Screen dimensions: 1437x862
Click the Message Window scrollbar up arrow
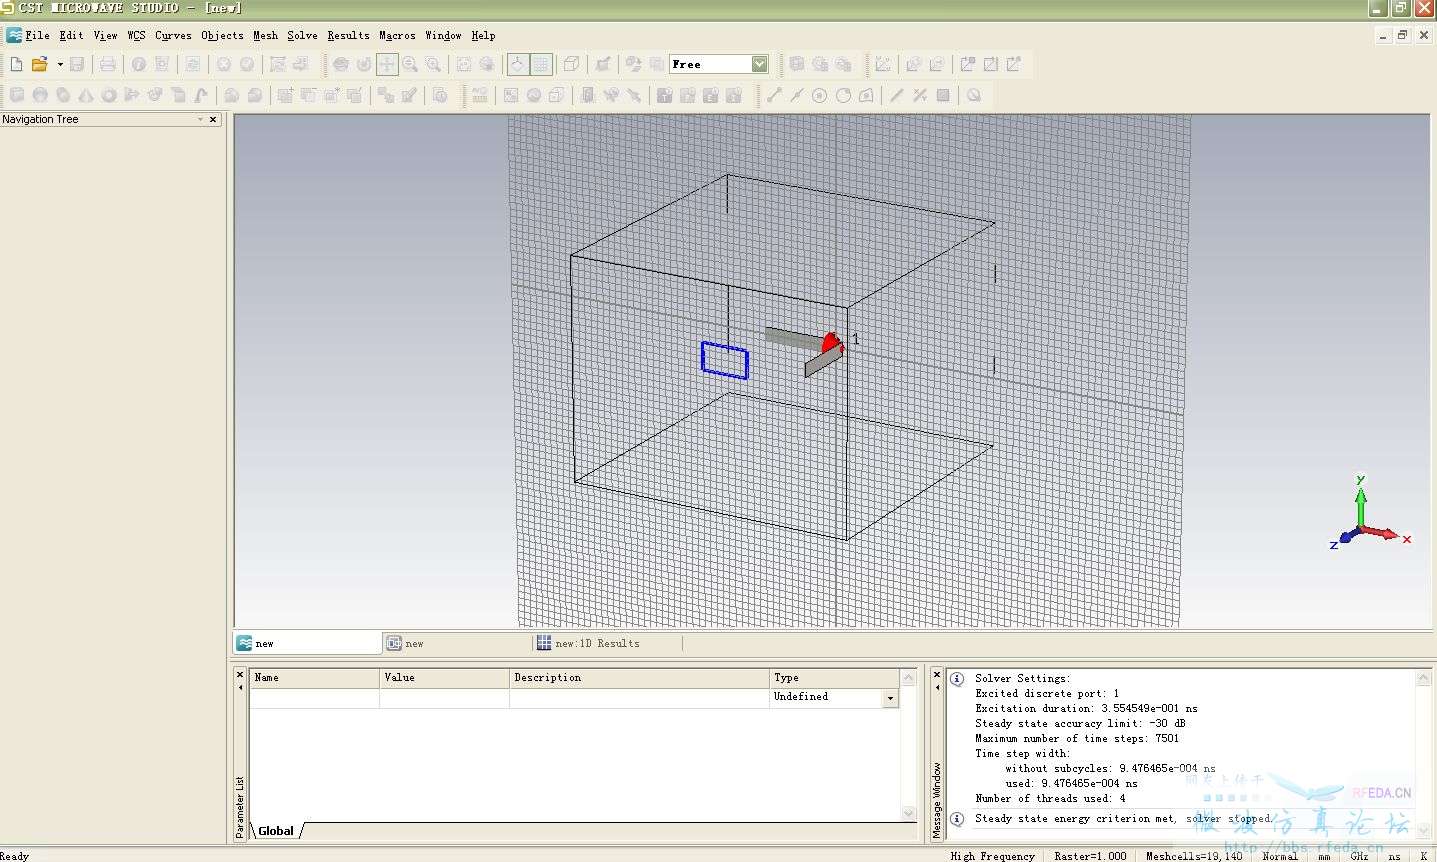(x=1423, y=678)
